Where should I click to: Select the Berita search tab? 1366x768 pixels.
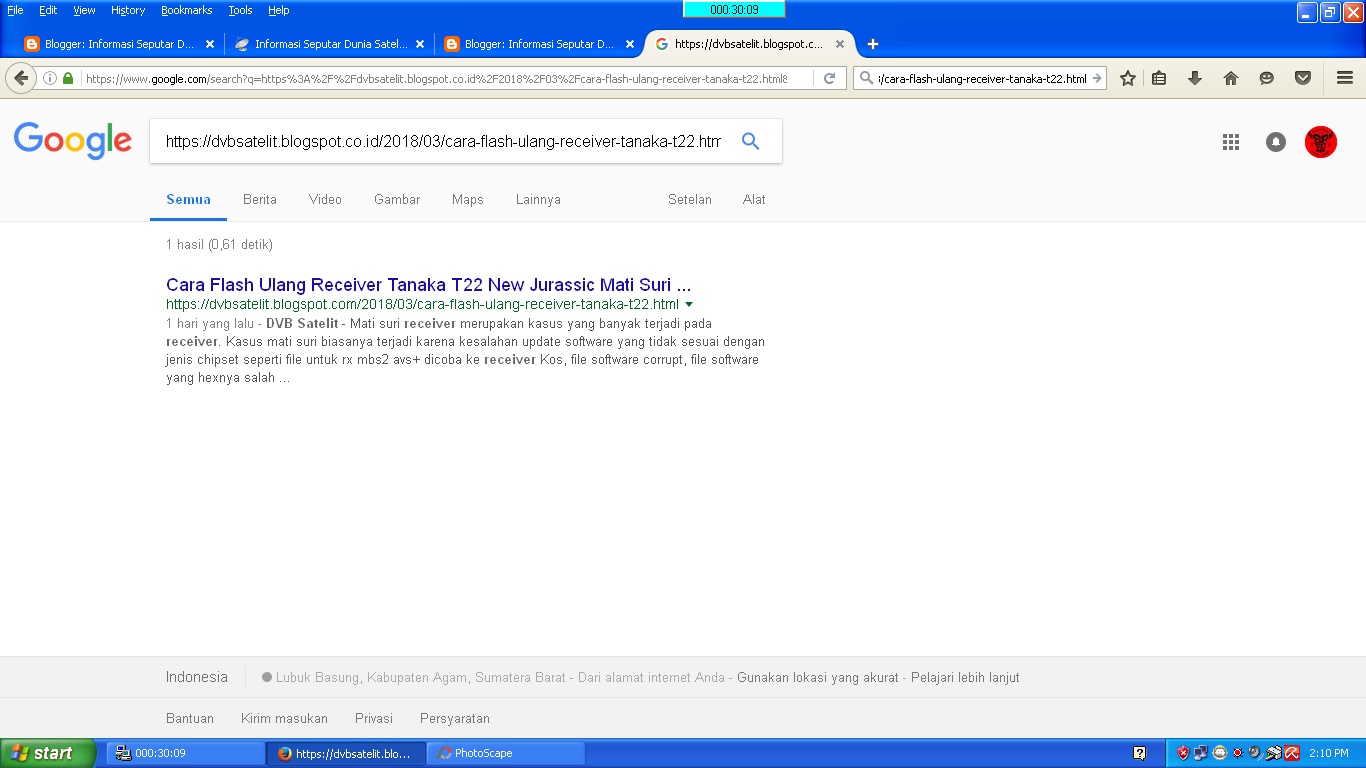coord(260,199)
